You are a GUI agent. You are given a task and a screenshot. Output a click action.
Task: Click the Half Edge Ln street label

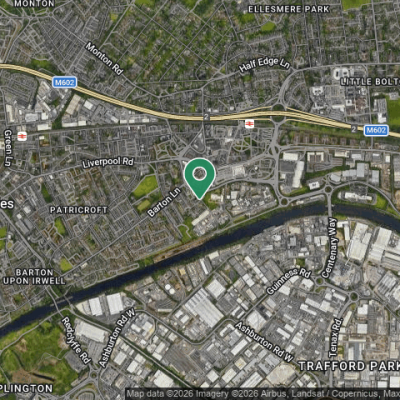[265, 64]
